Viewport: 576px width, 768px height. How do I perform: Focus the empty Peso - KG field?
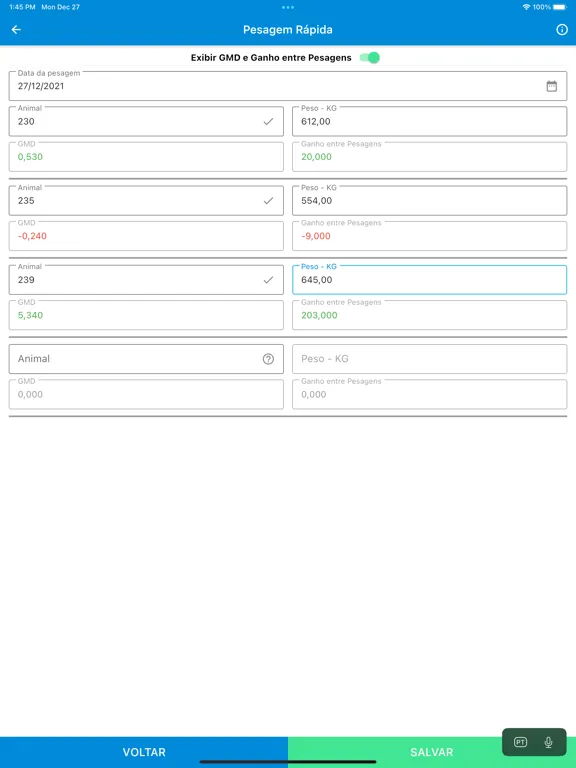pyautogui.click(x=430, y=359)
